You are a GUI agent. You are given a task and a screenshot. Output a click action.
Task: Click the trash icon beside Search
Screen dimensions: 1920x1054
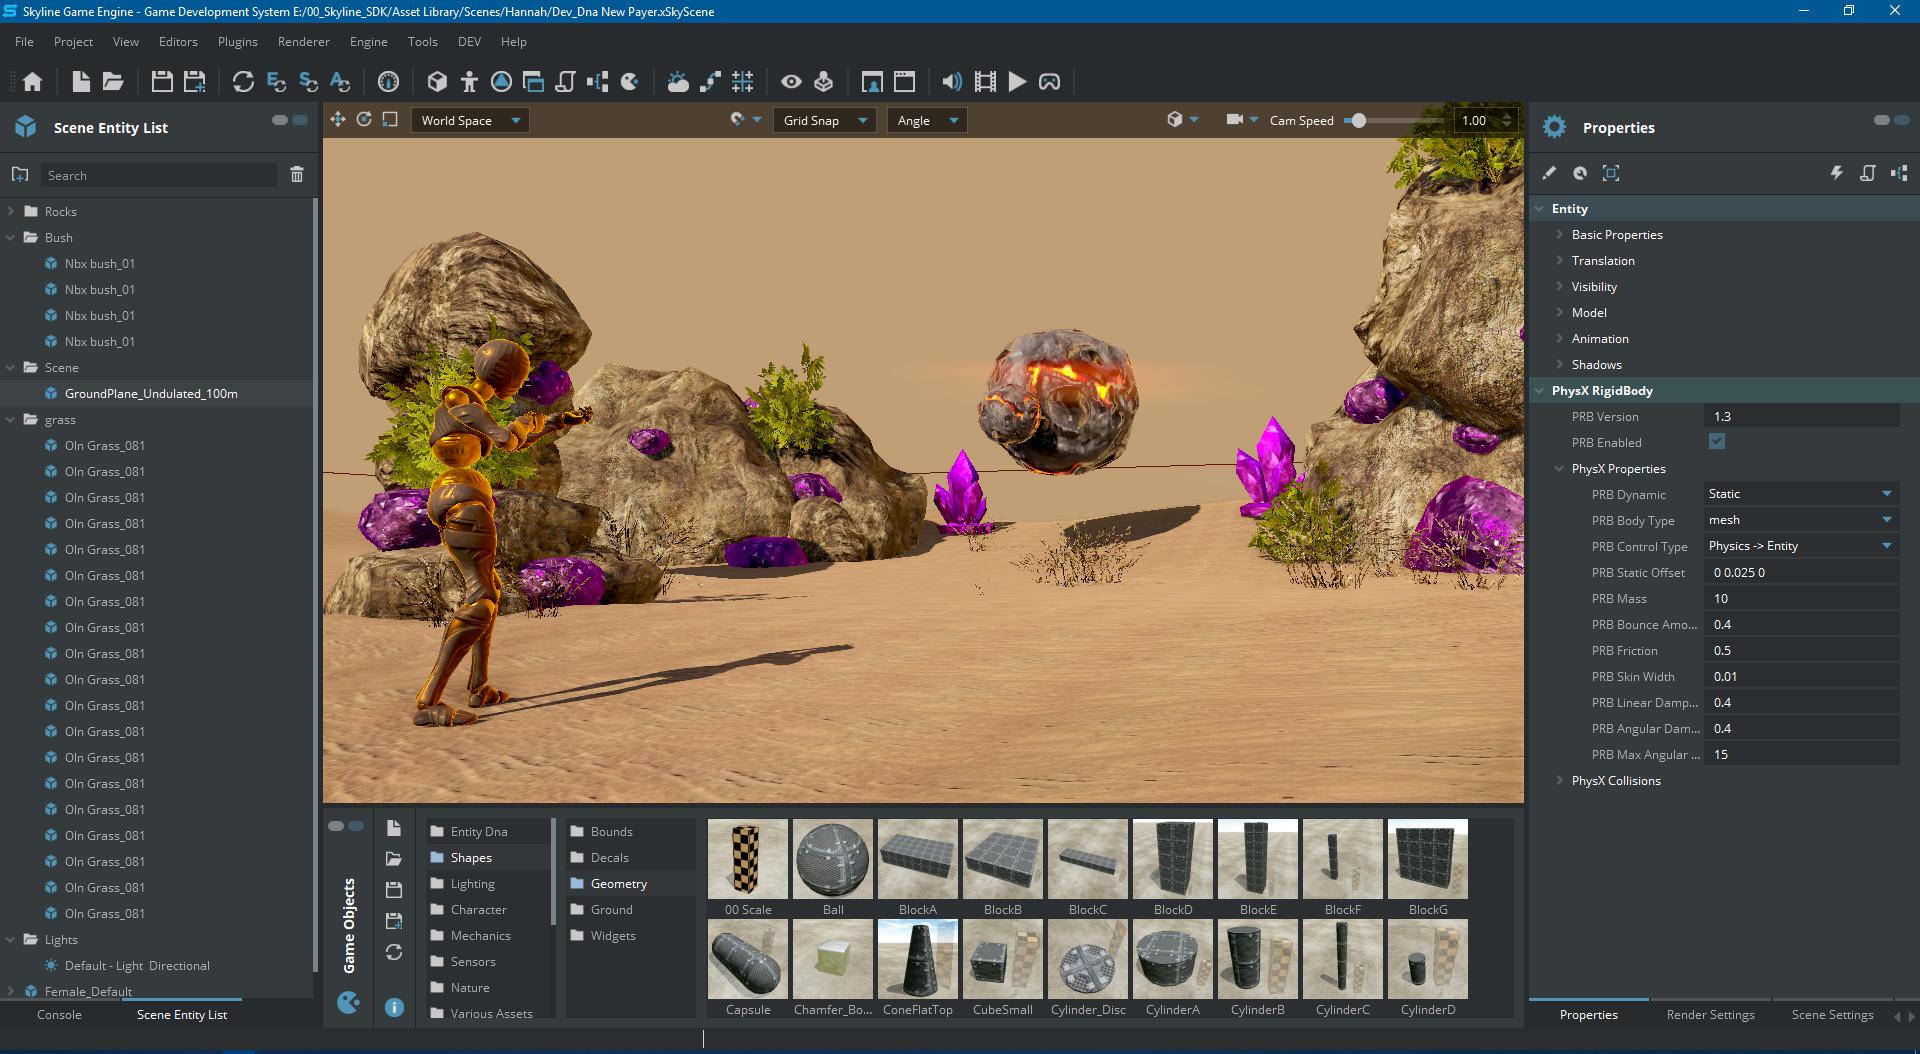[x=297, y=175]
